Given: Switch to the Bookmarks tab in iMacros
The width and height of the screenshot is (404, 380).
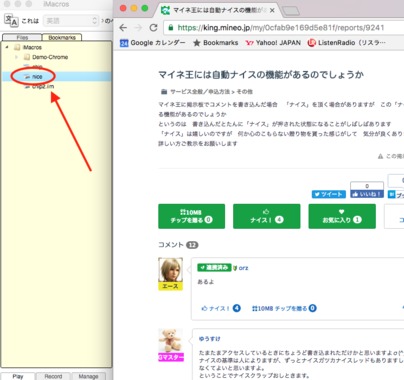Looking at the screenshot, I should point(62,37).
